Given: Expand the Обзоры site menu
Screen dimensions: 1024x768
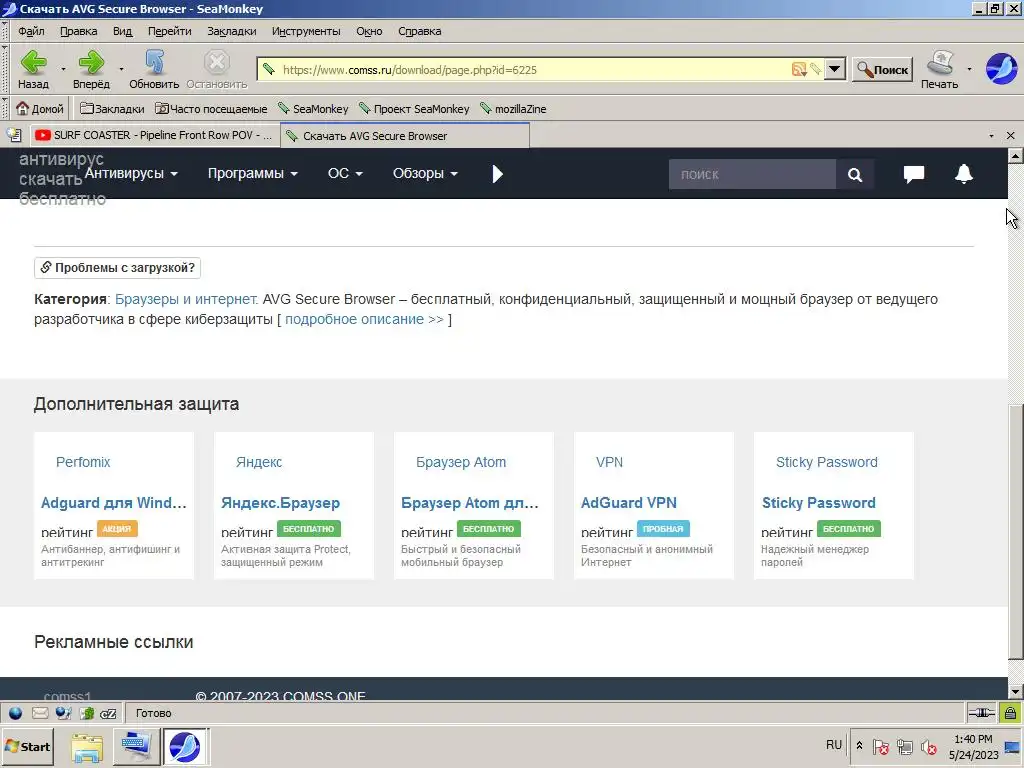Looking at the screenshot, I should [x=425, y=173].
